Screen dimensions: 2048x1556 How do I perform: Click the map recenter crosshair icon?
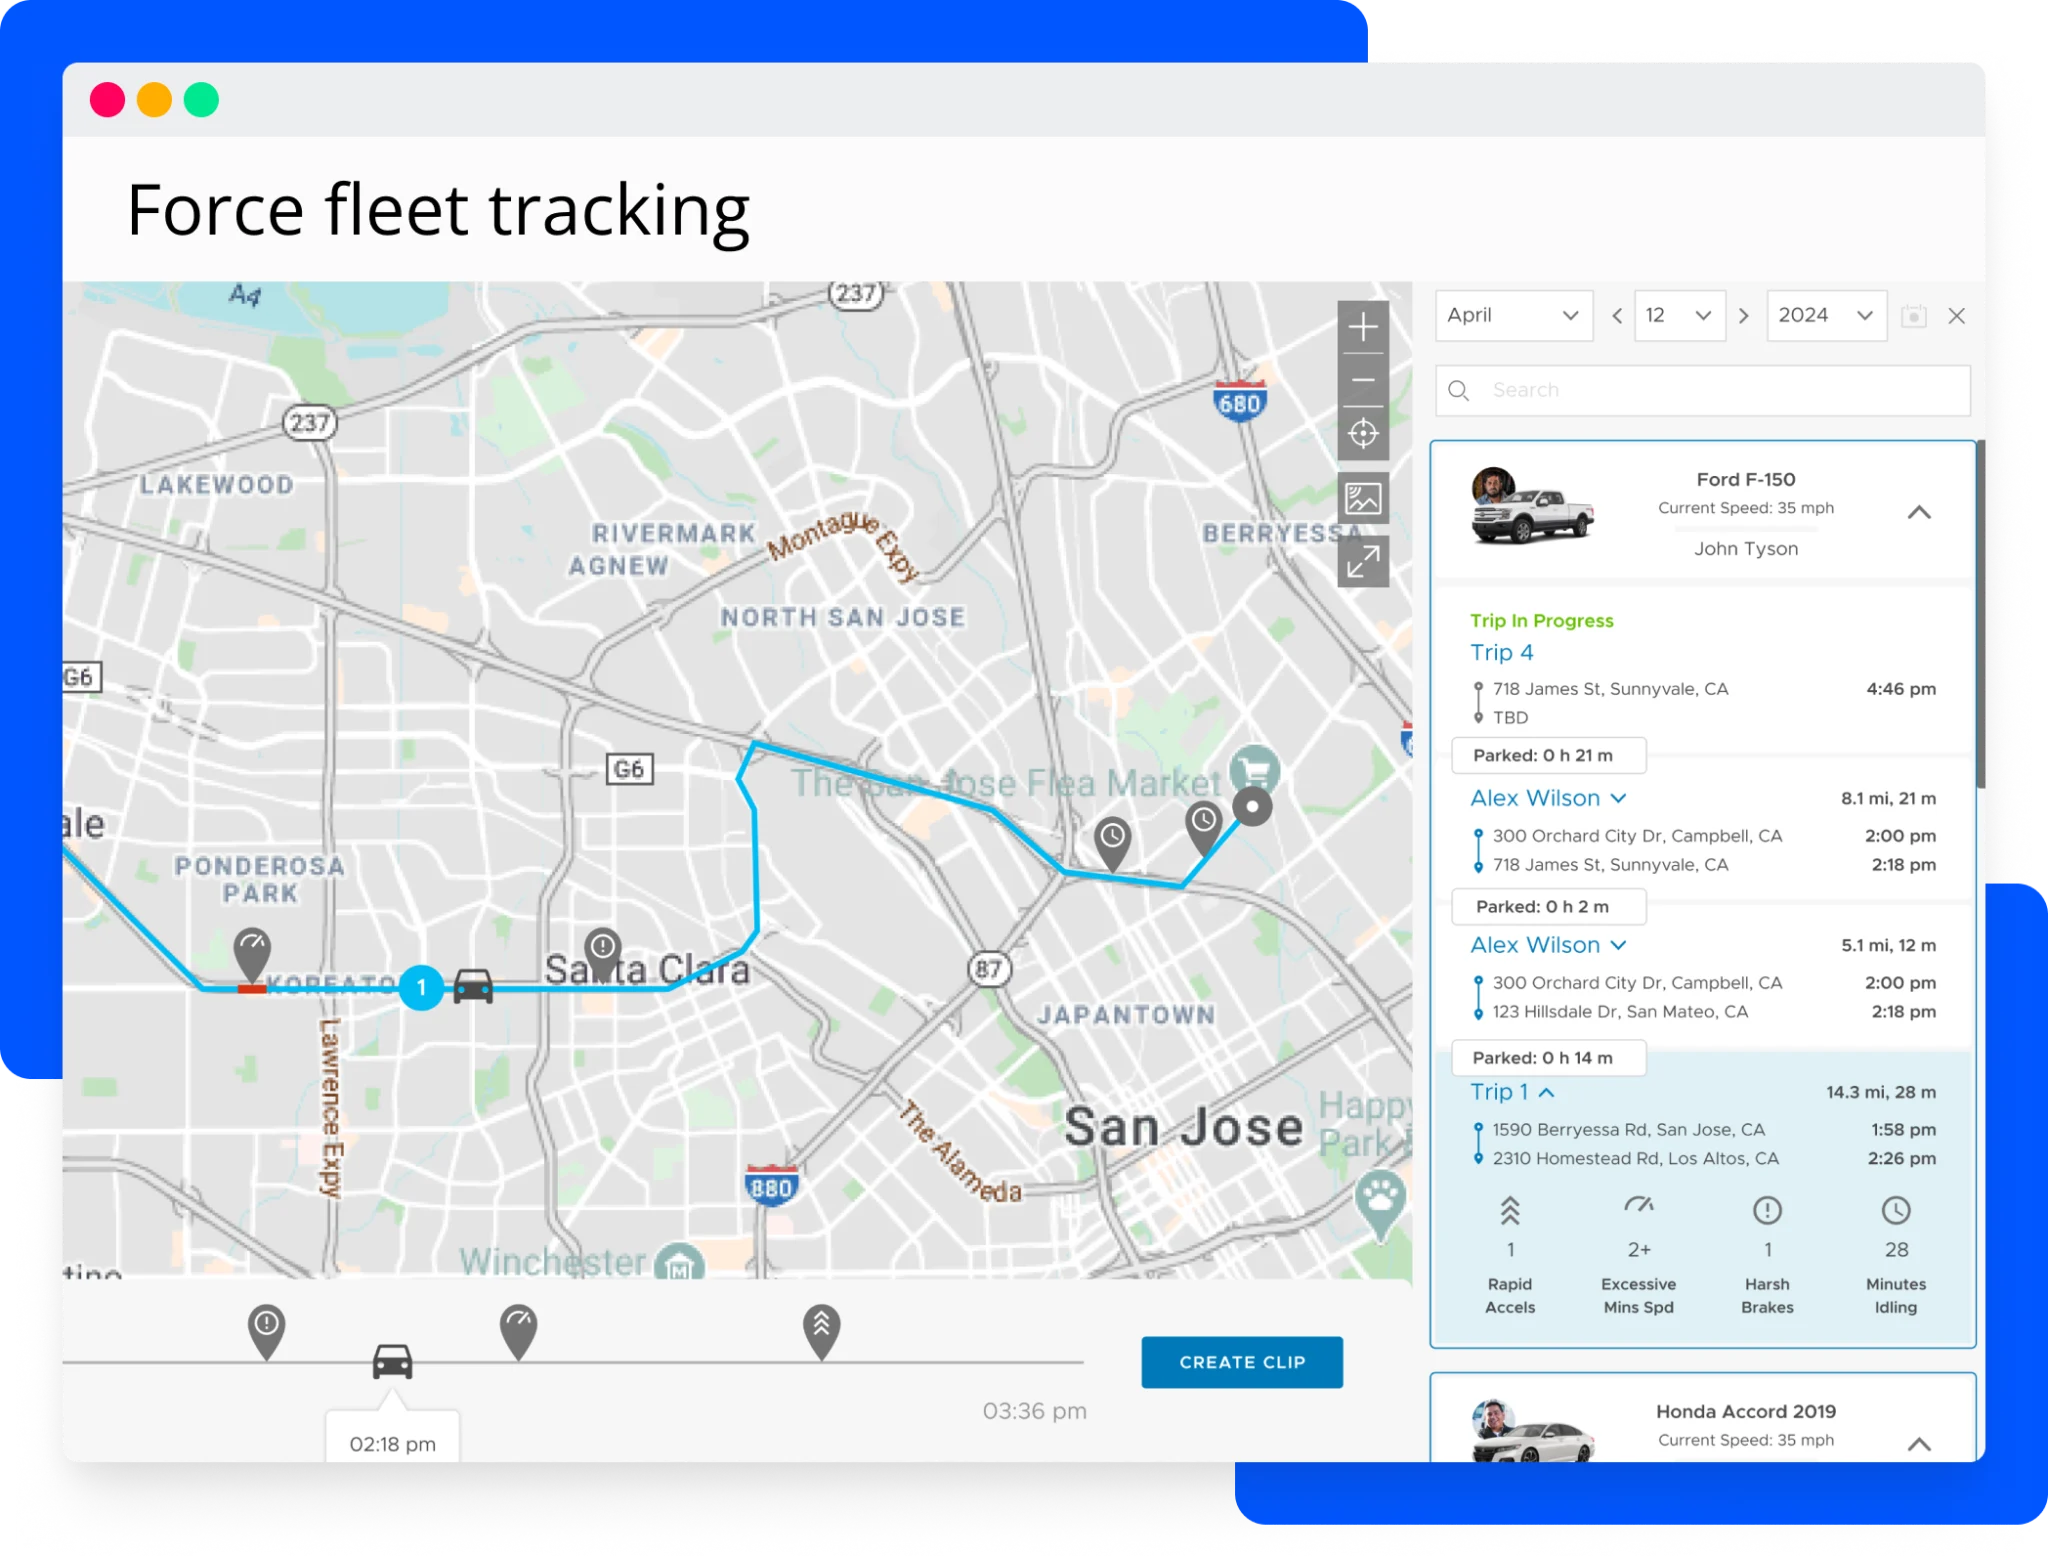click(x=1364, y=433)
